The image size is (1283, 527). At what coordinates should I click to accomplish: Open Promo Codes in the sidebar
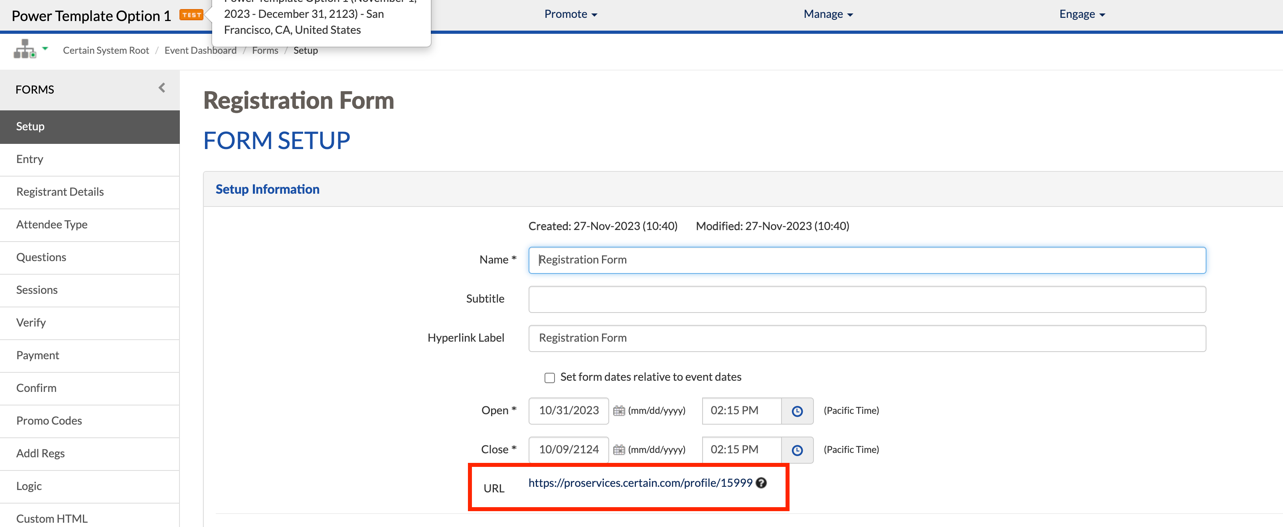[x=90, y=421]
